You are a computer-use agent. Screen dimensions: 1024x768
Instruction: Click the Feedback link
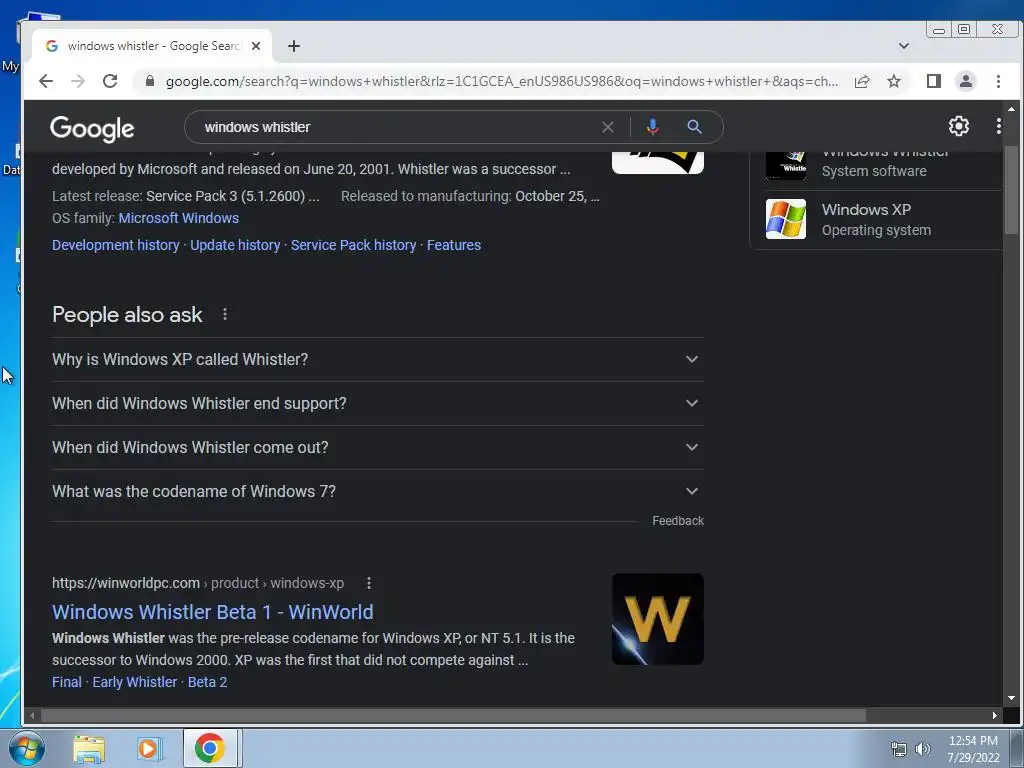pos(678,521)
